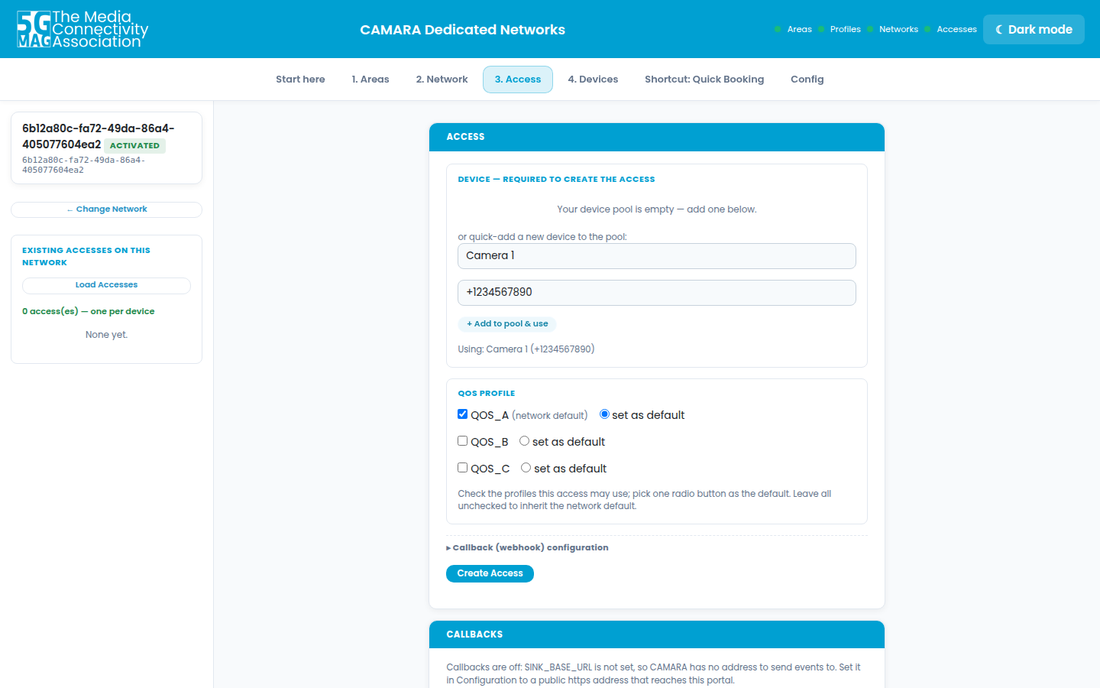Screen dimensions: 1100x688
Task: Select the 3. Access tab
Action: pos(518,79)
